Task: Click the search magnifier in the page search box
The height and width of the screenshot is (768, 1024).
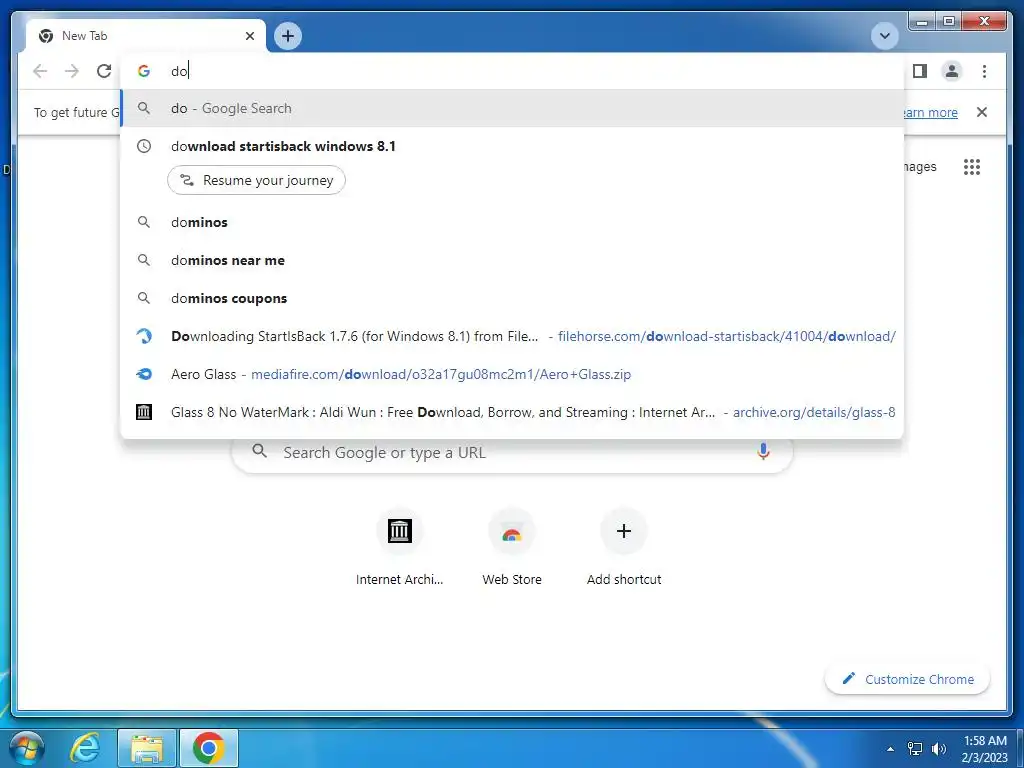Action: click(260, 451)
